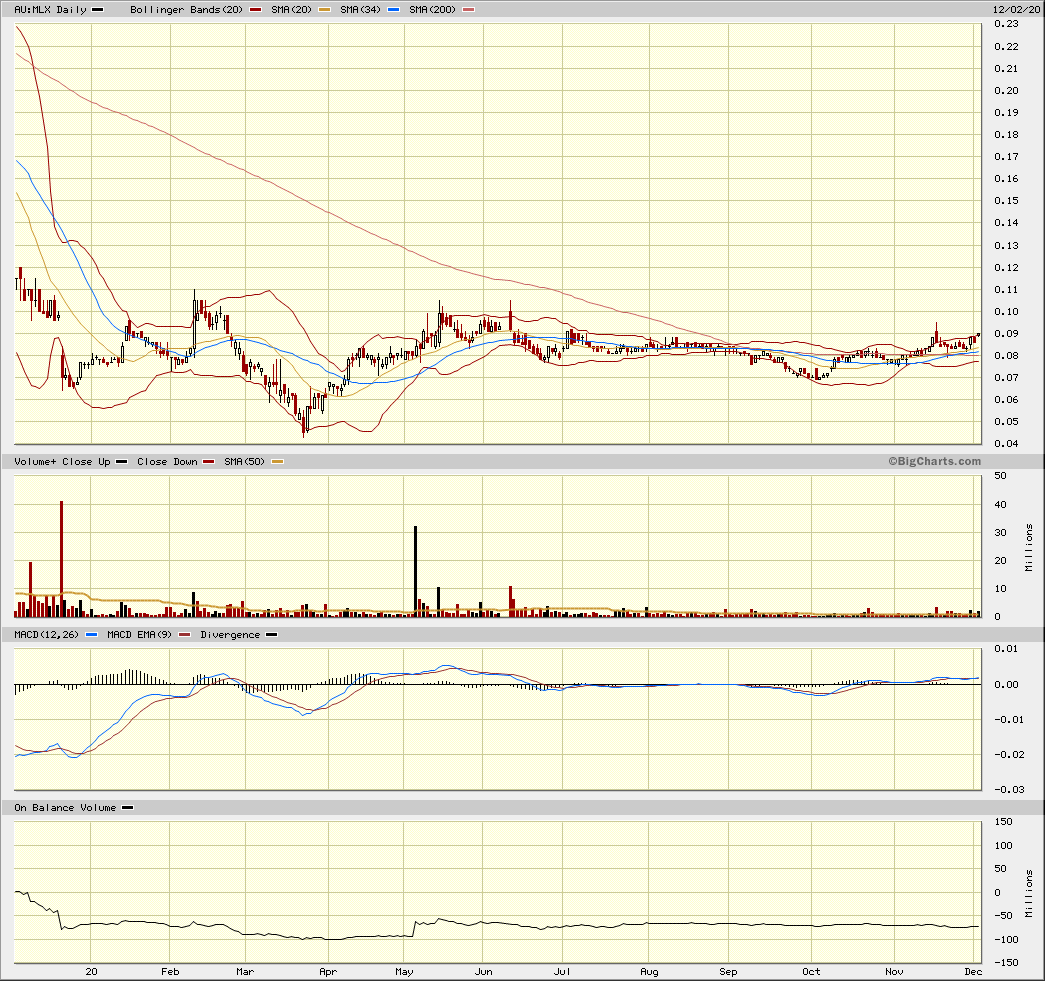Open the ©BigCharts.com credit link
Viewport: 1045px width, 981px height.
[934, 461]
